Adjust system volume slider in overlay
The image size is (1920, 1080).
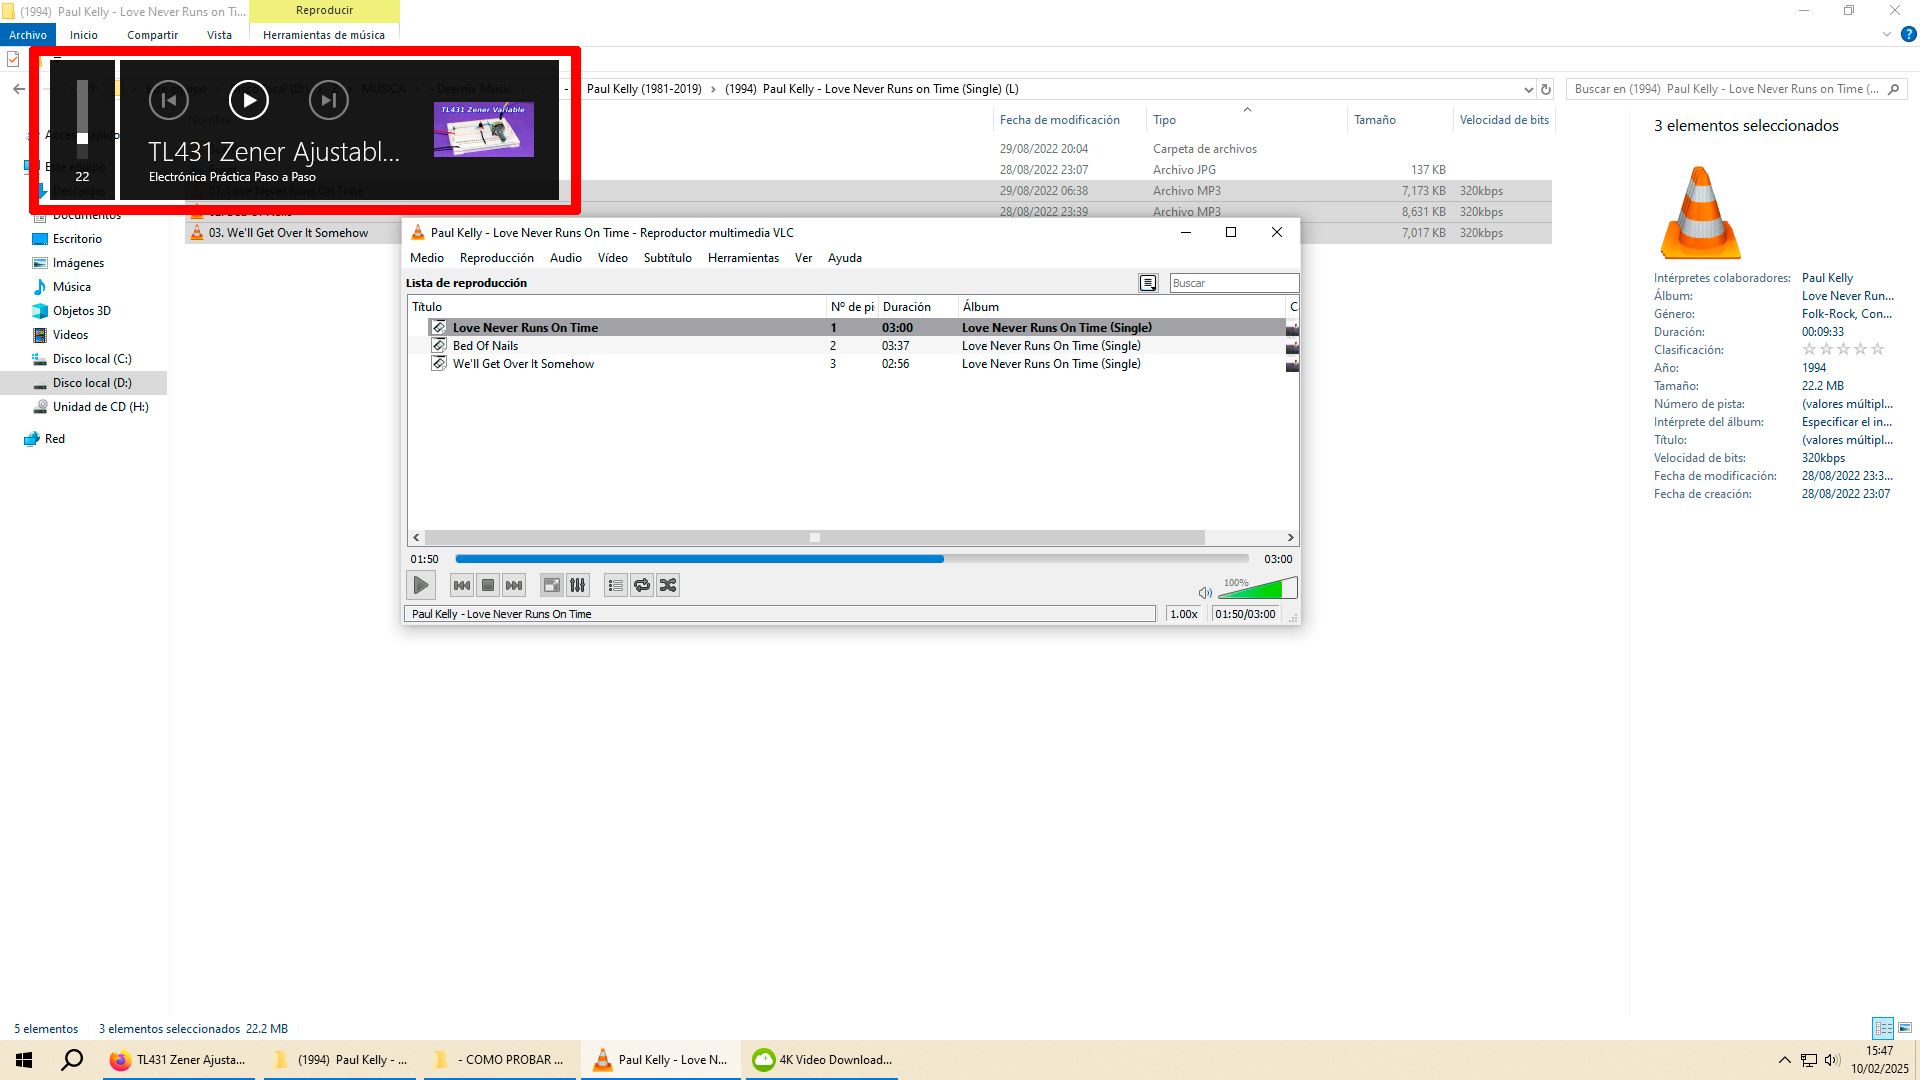pyautogui.click(x=82, y=120)
